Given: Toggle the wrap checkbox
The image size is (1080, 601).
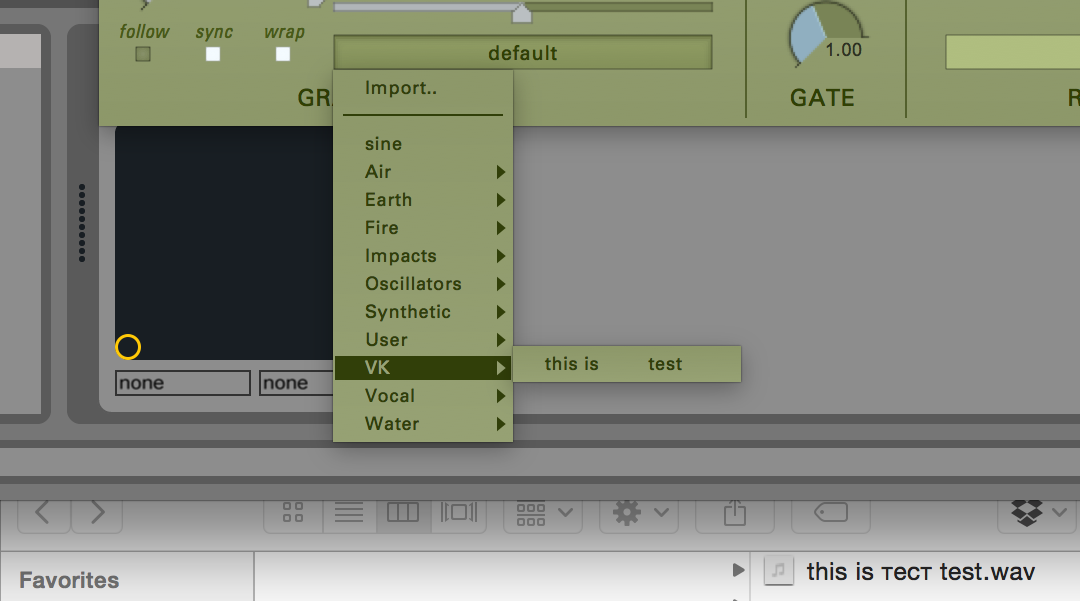Looking at the screenshot, I should (x=283, y=54).
